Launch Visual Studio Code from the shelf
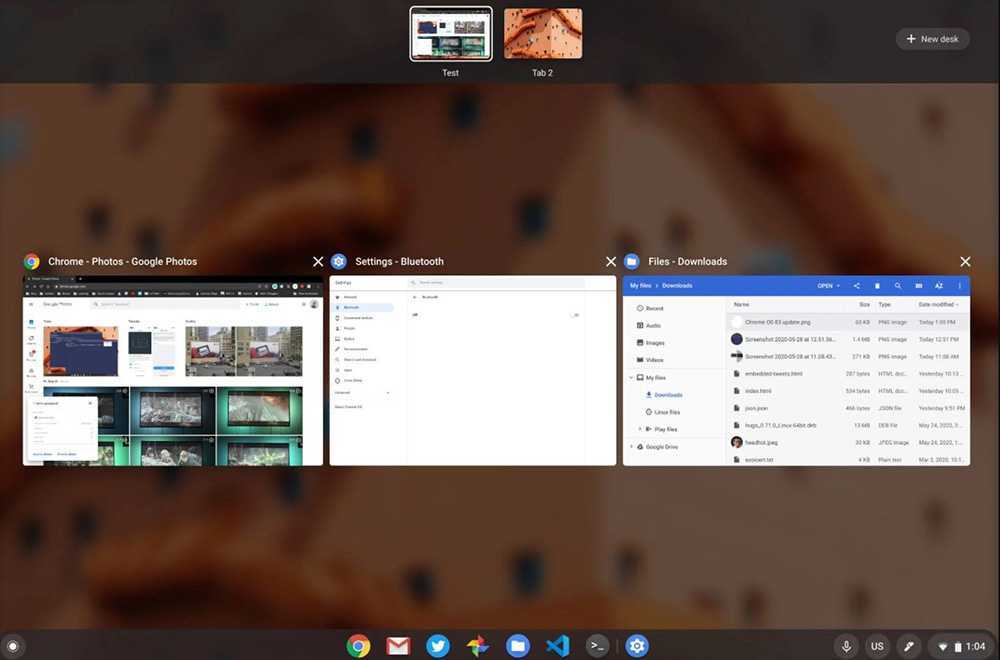 click(x=557, y=646)
